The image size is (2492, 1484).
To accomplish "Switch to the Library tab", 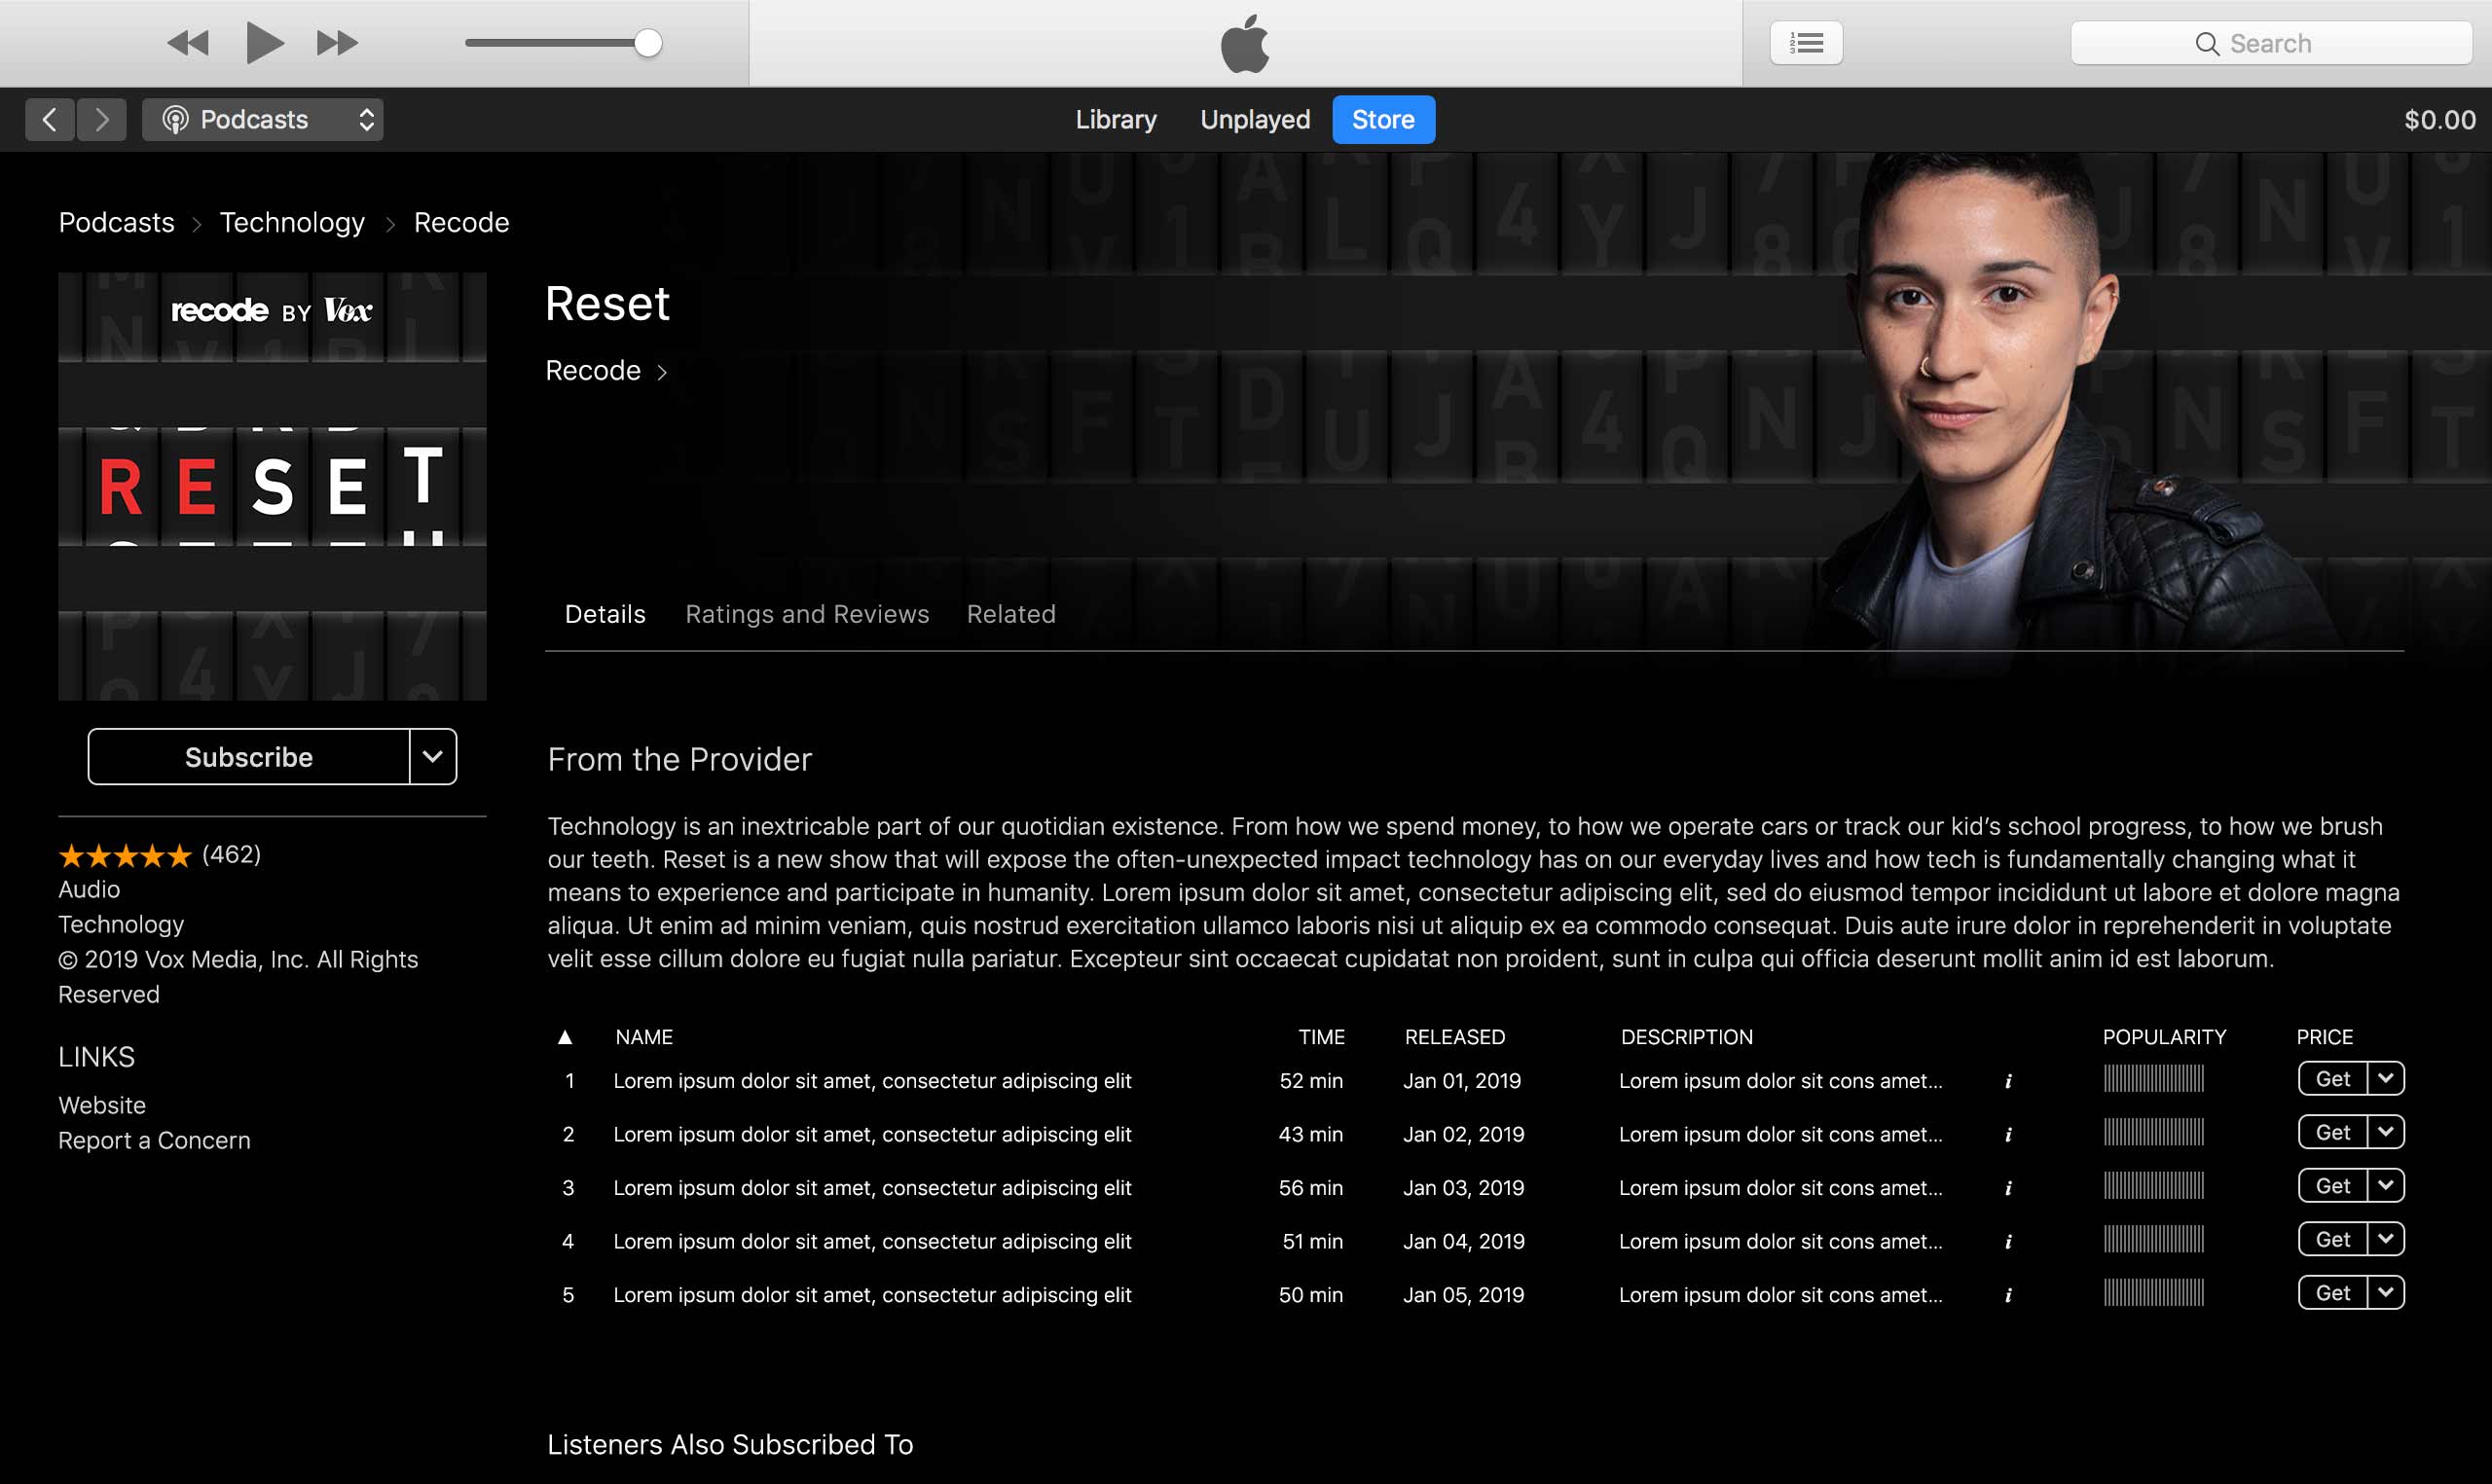I will click(x=1116, y=120).
